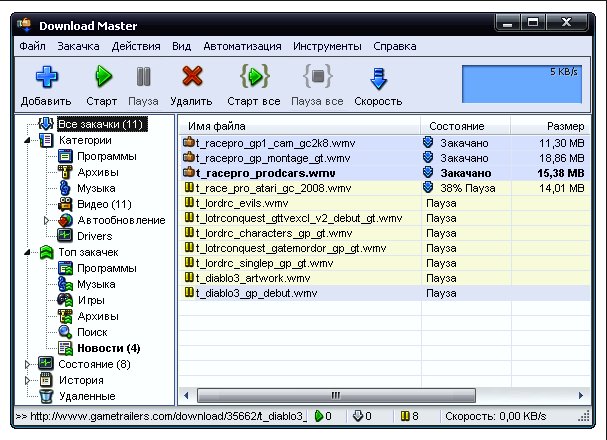Select file t_racepro_gp_montage_gt.wmv
Image resolution: width=607 pixels, height=440 pixels.
[273, 158]
